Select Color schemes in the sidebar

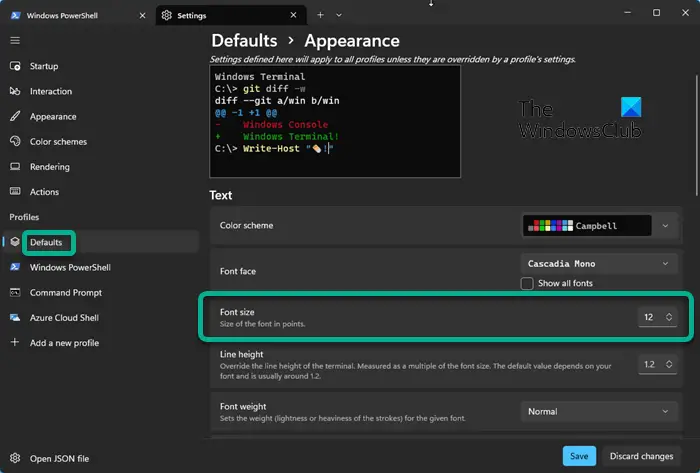click(58, 141)
